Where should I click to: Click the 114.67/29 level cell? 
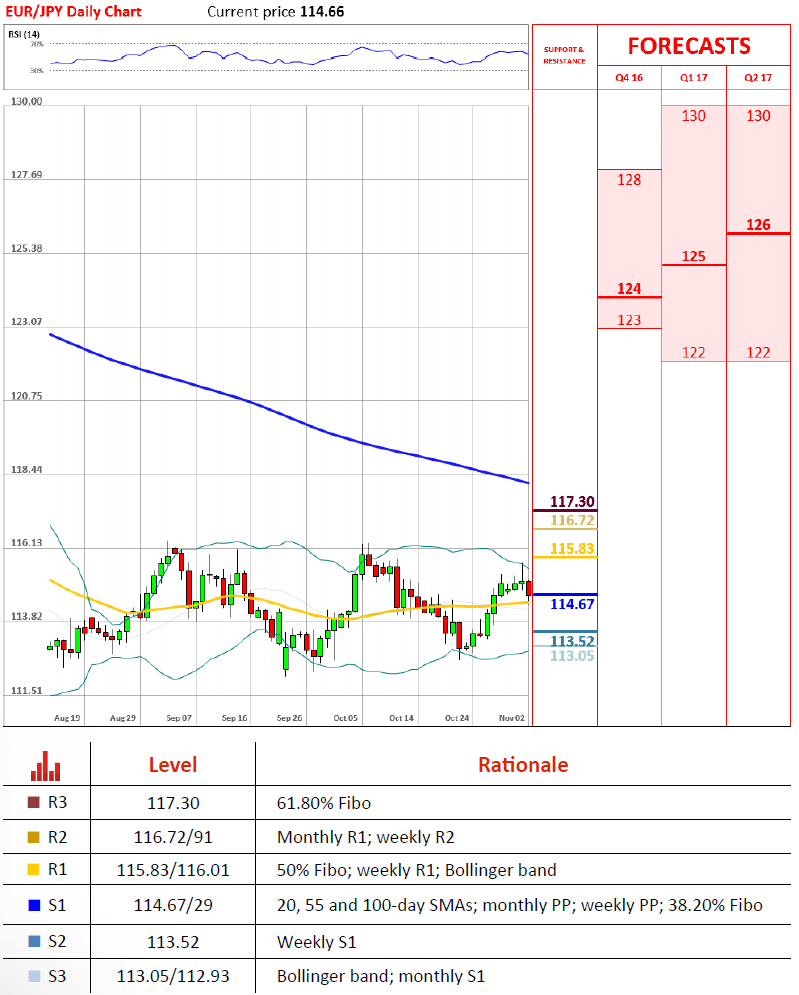pos(173,906)
